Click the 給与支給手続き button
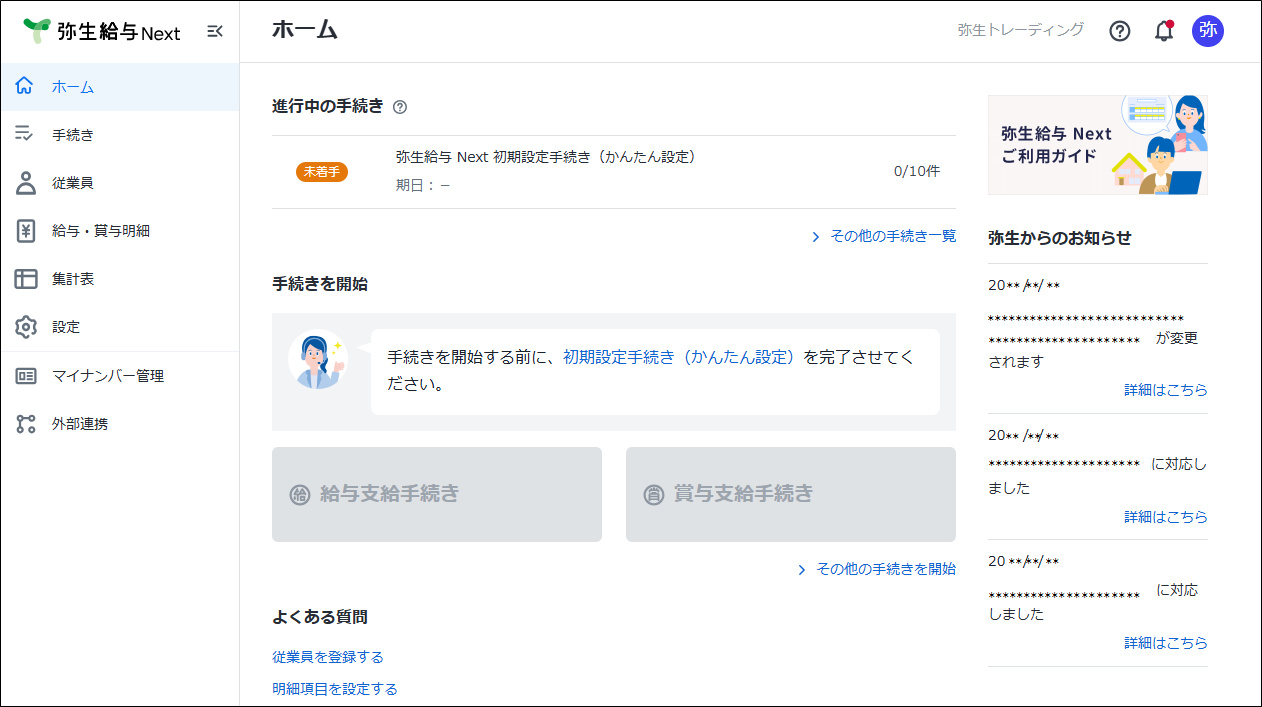Viewport: 1262px width, 707px height. 437,494
